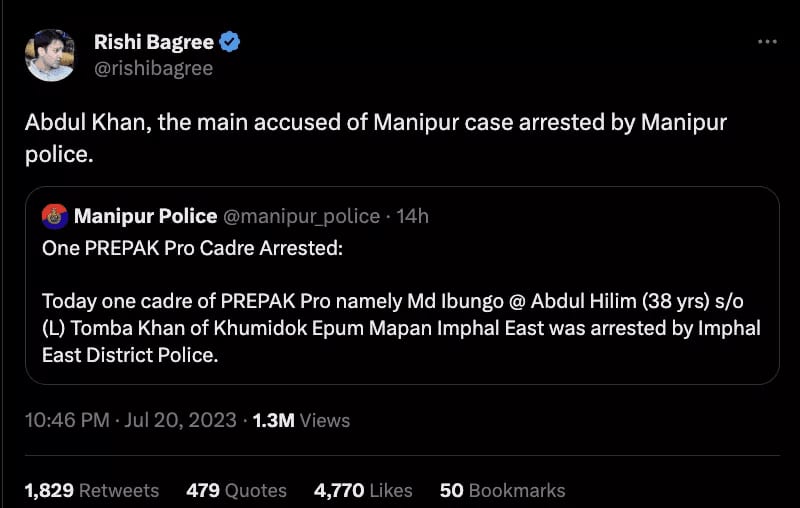View the 1.3M Views analytics
This screenshot has height=508, width=800.
pyautogui.click(x=301, y=420)
